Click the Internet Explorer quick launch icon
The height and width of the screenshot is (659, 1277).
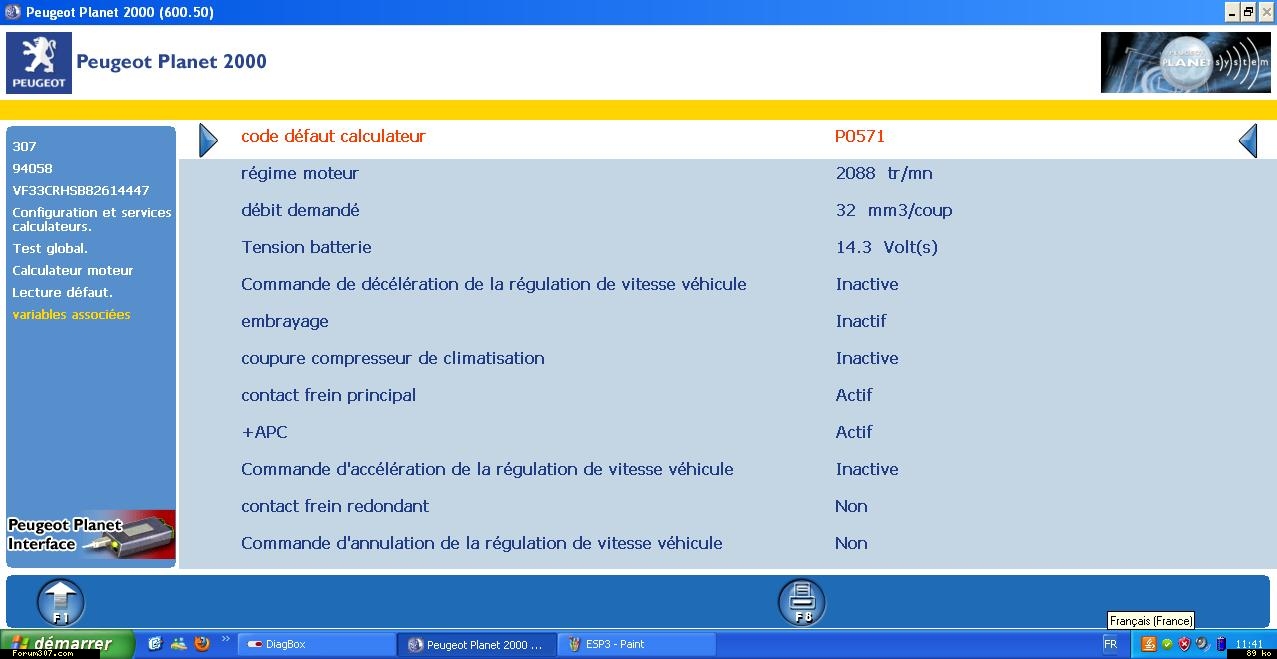point(155,644)
